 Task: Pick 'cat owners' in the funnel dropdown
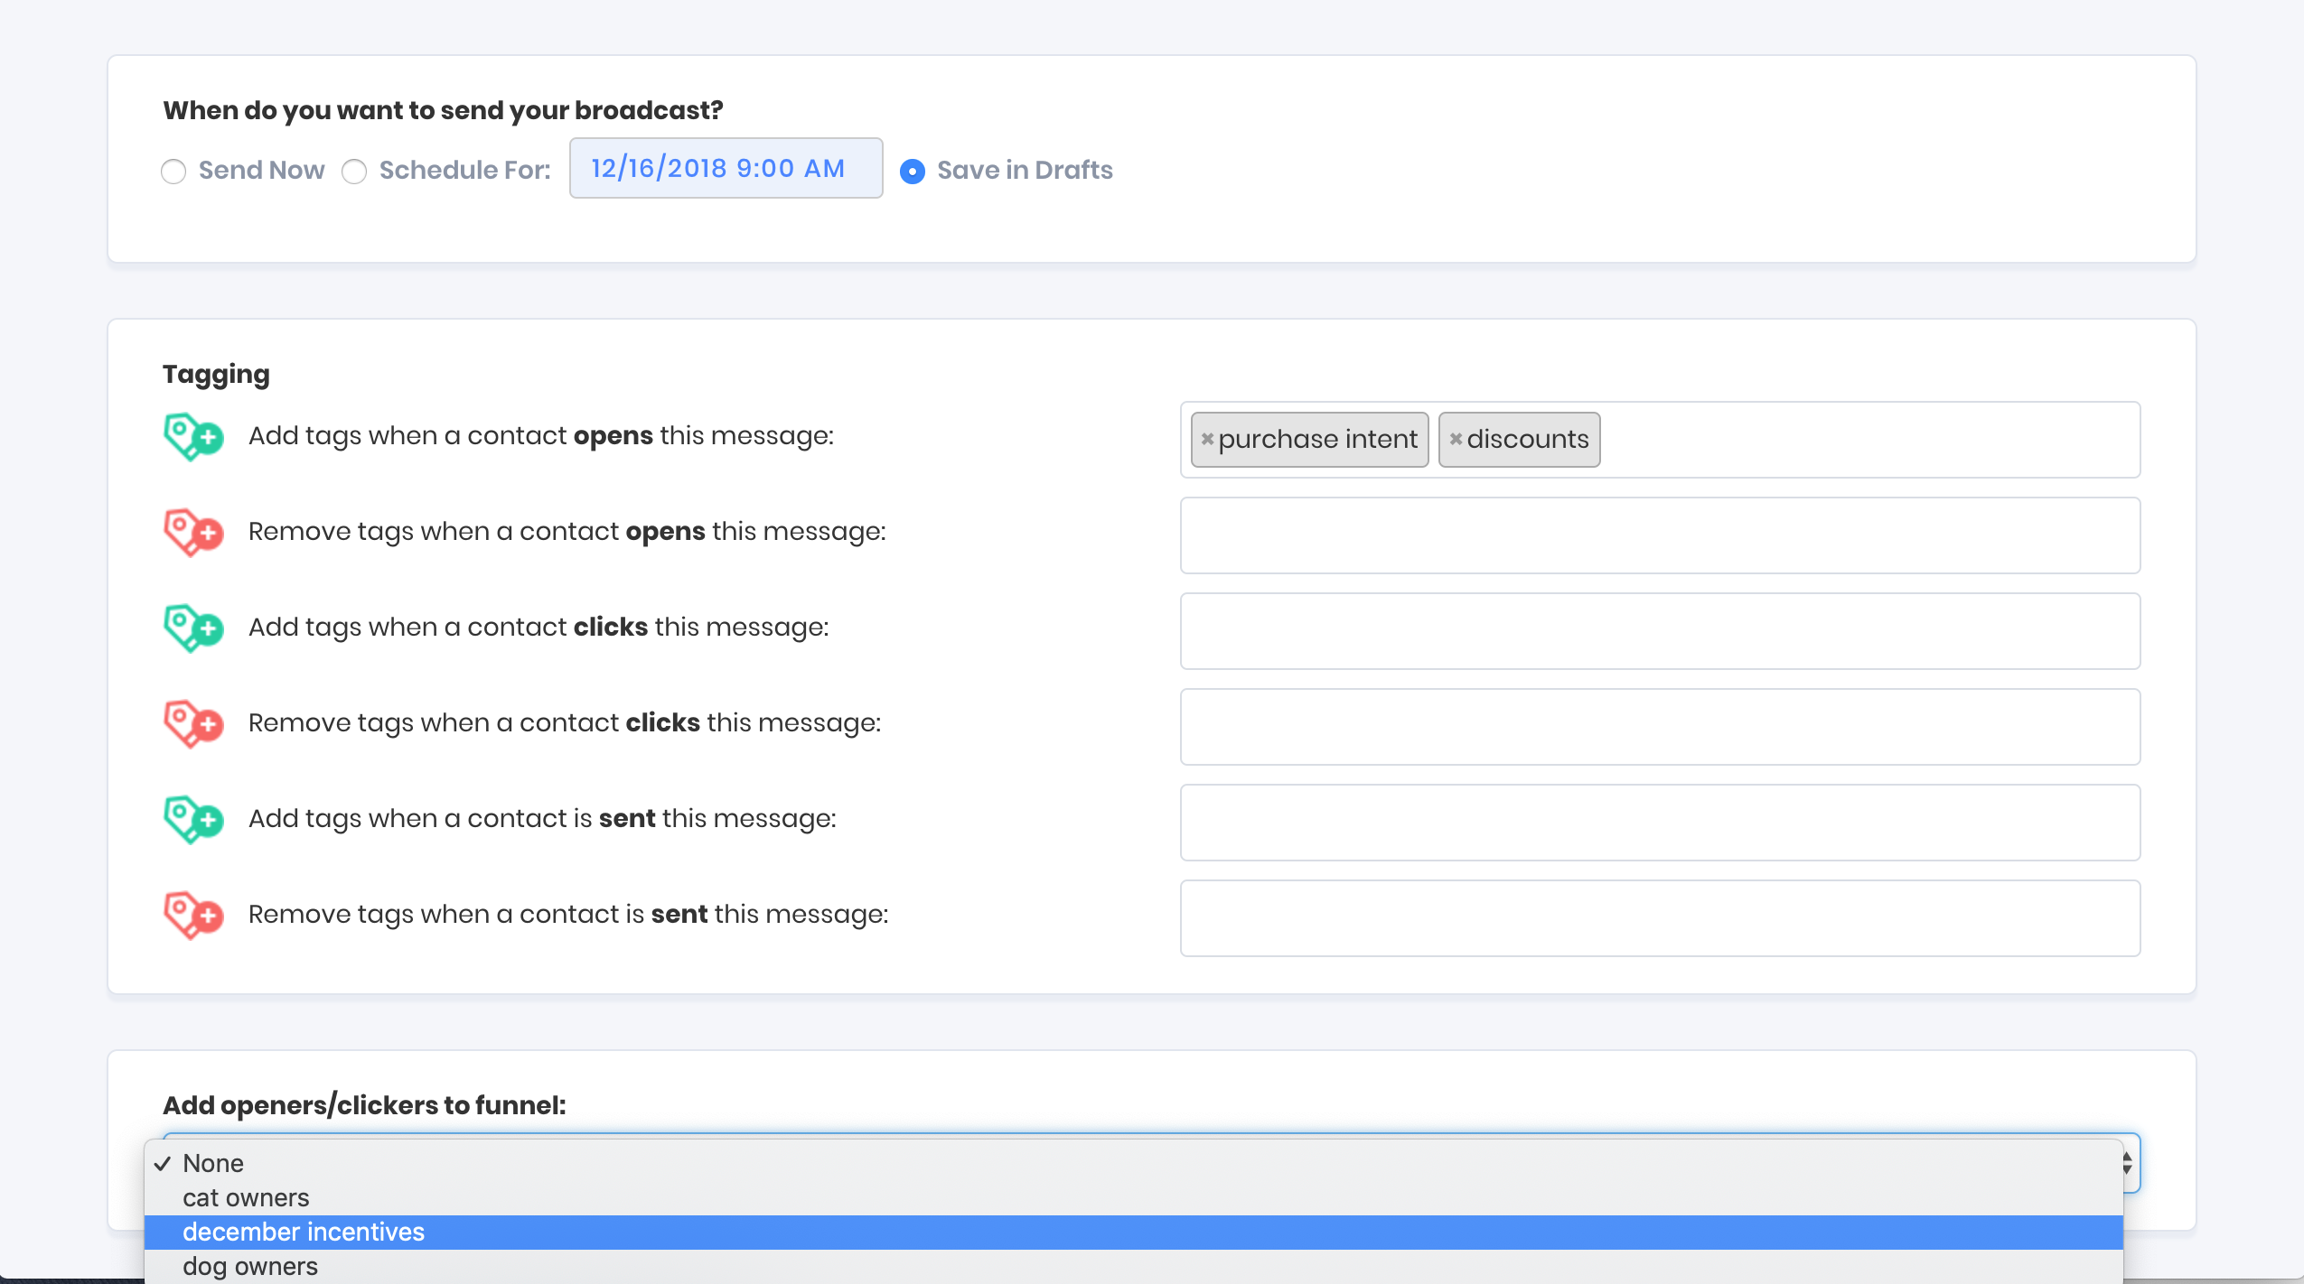246,1197
